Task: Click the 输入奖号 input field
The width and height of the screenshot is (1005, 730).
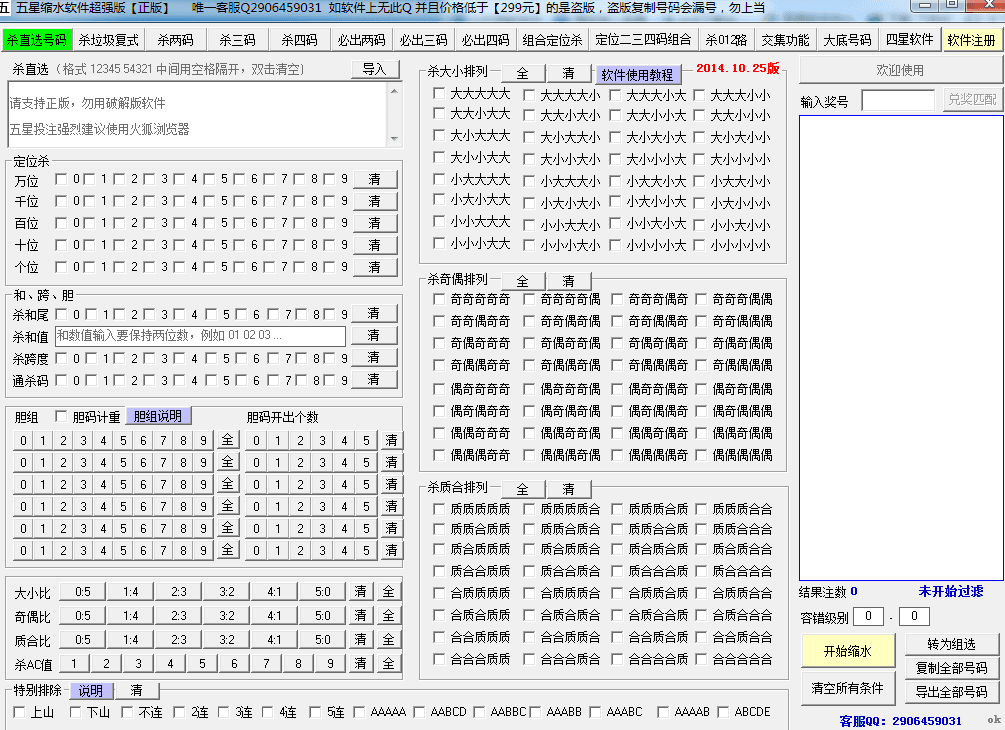Action: [x=898, y=101]
